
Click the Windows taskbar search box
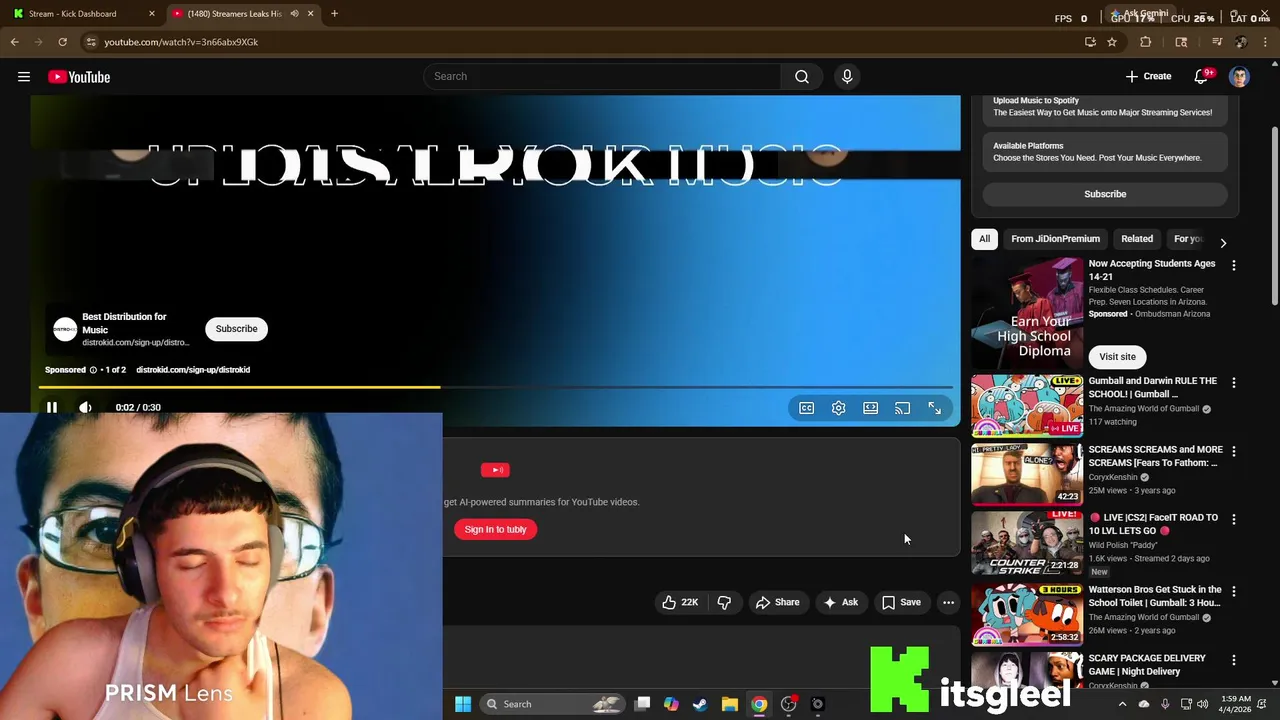tap(553, 704)
